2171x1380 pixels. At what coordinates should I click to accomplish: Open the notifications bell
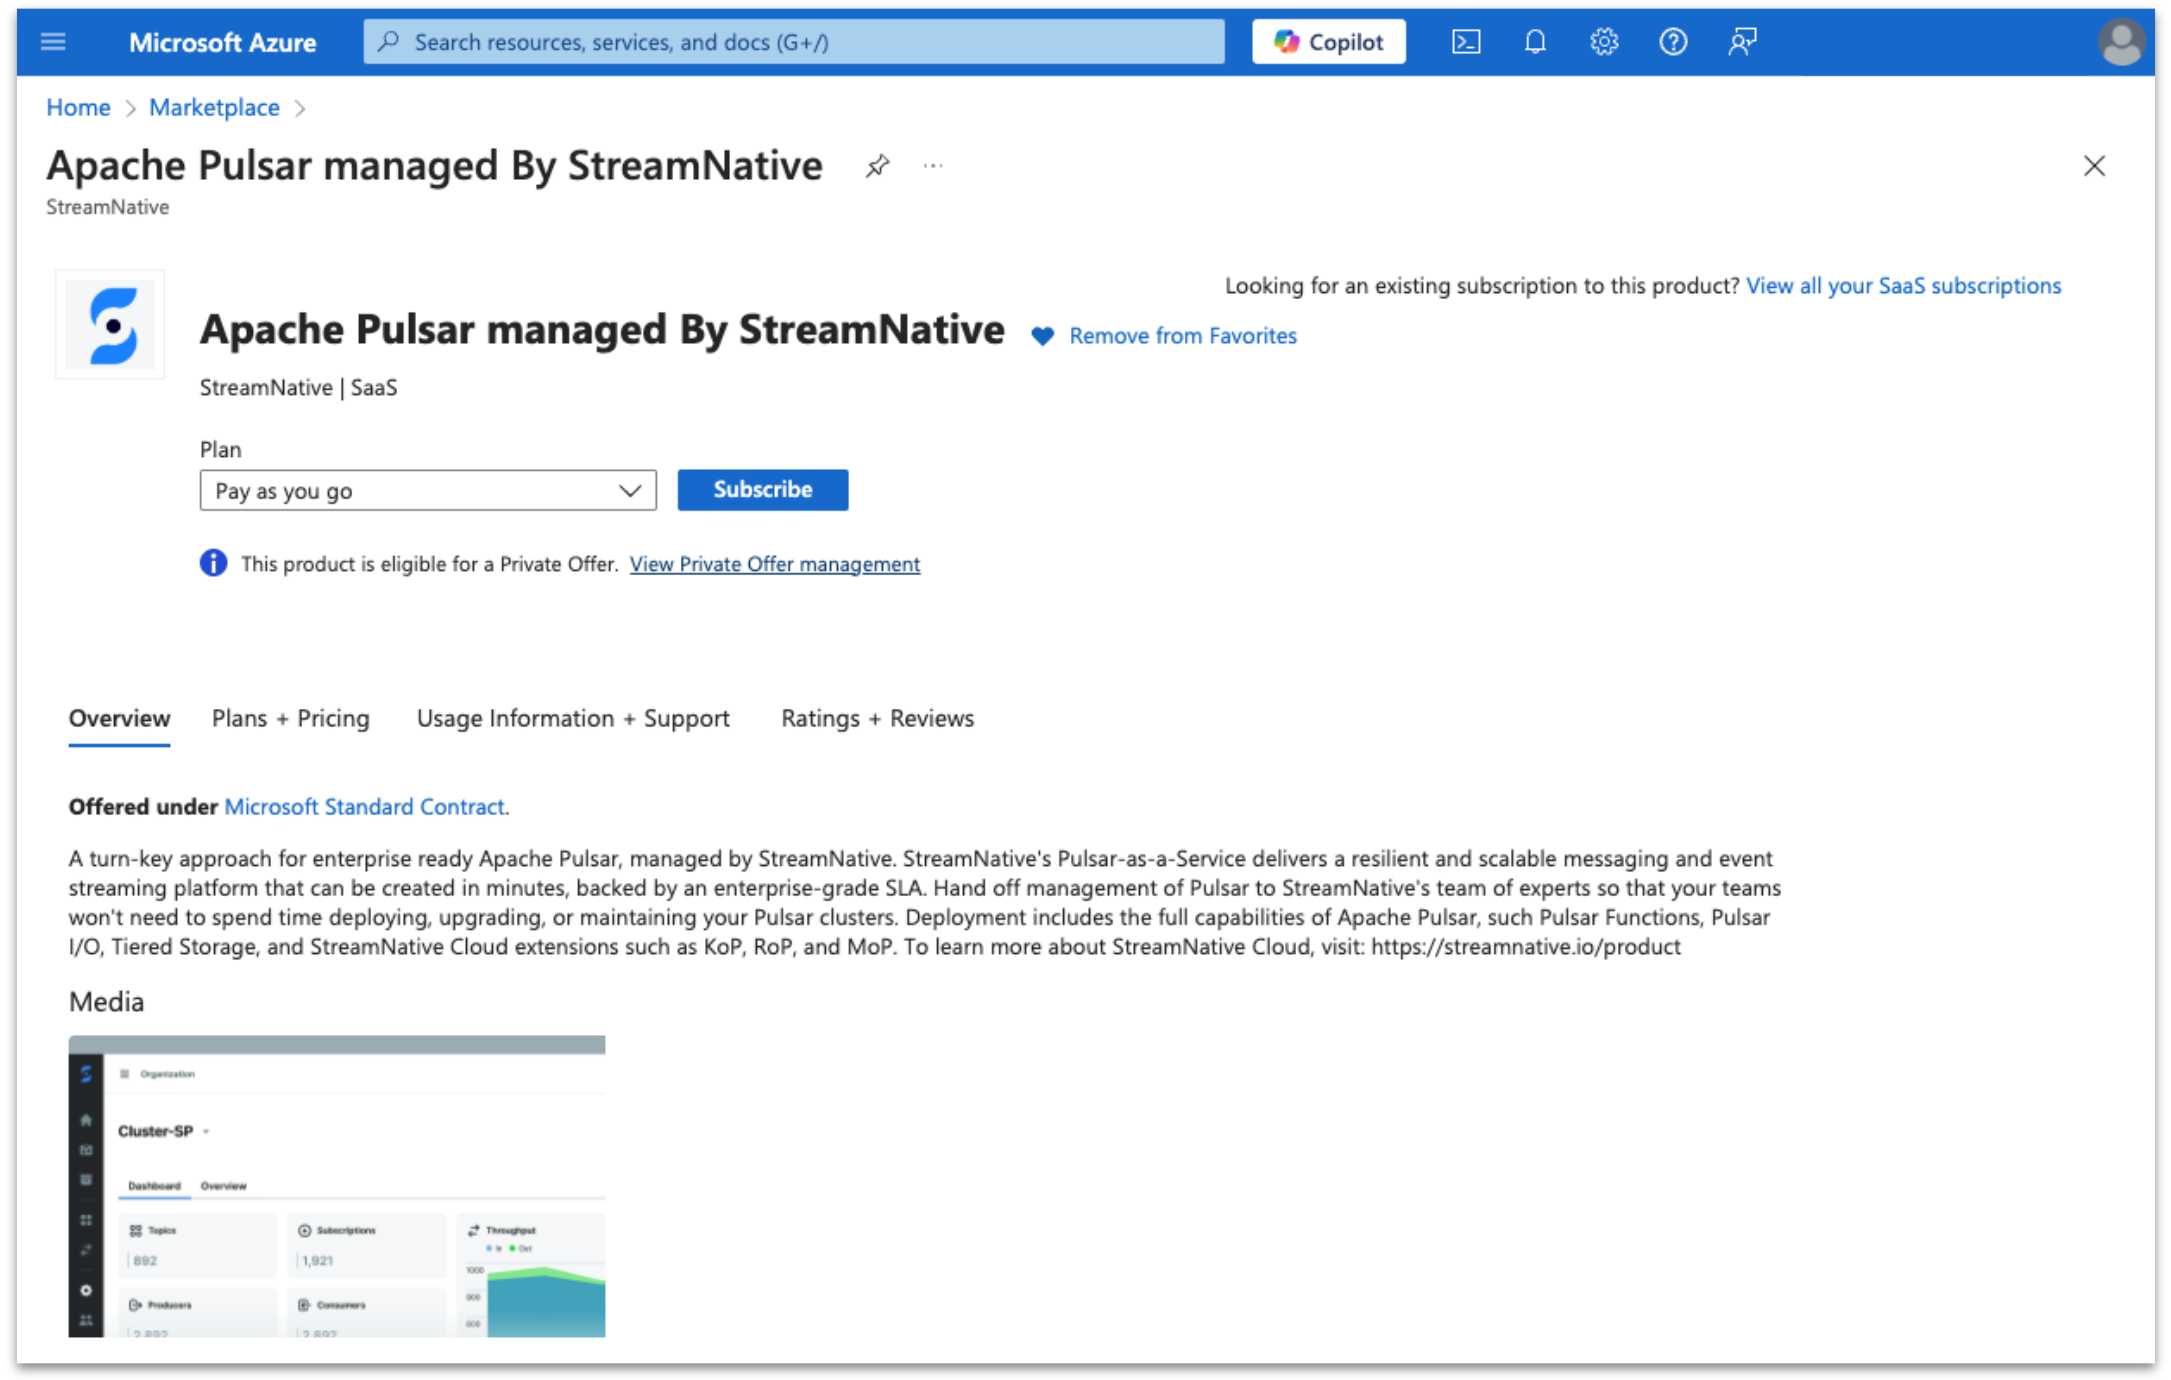[x=1534, y=42]
